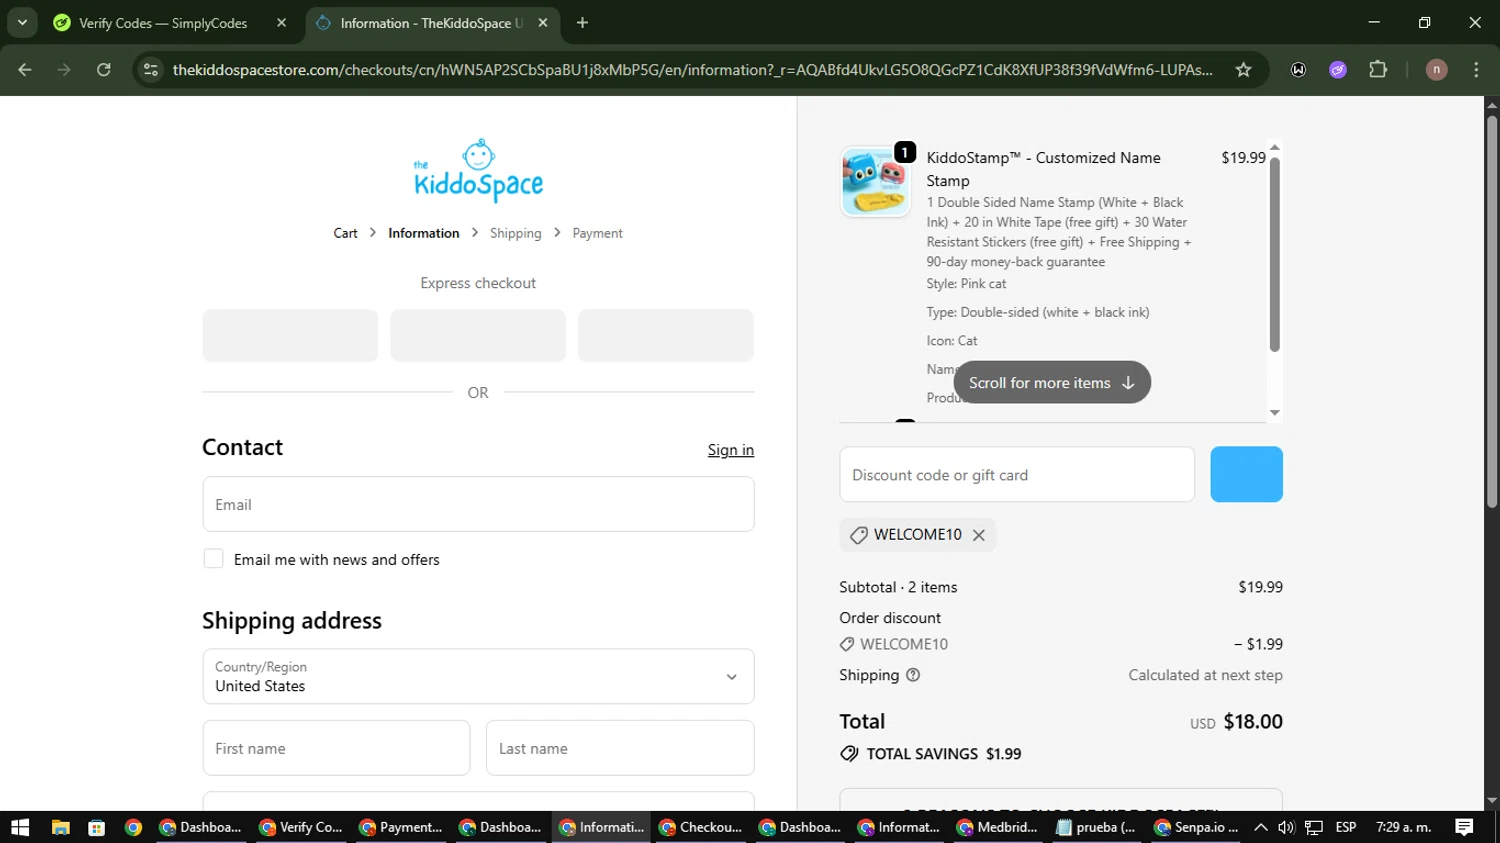Click the taskbar clock 7:29 a. m.
This screenshot has width=1500, height=843.
point(1404,827)
